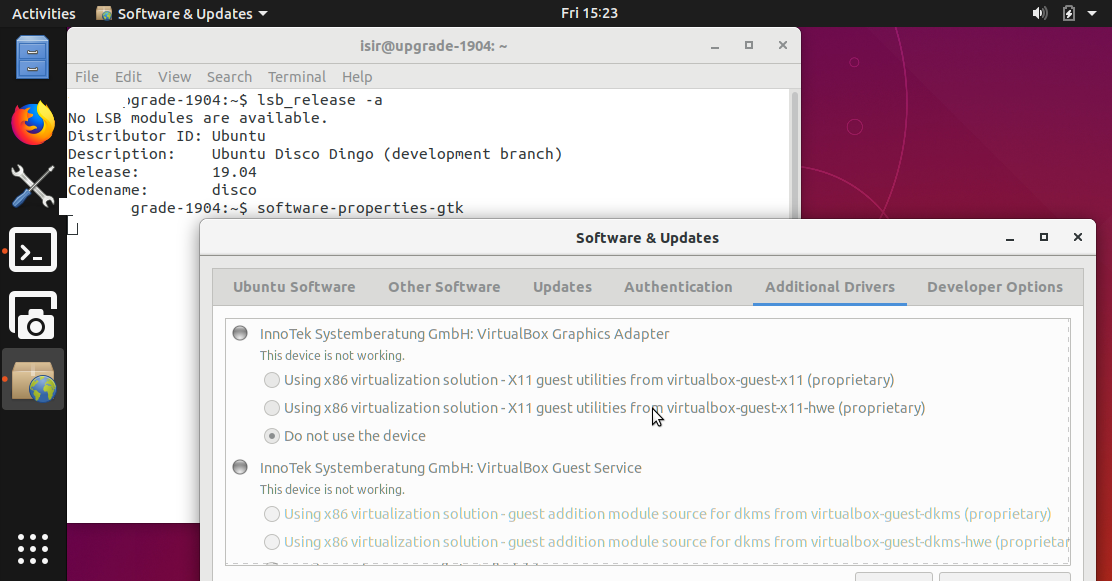Image resolution: width=1112 pixels, height=581 pixels.
Task: Switch to Terminal dock icon
Action: tap(33, 250)
